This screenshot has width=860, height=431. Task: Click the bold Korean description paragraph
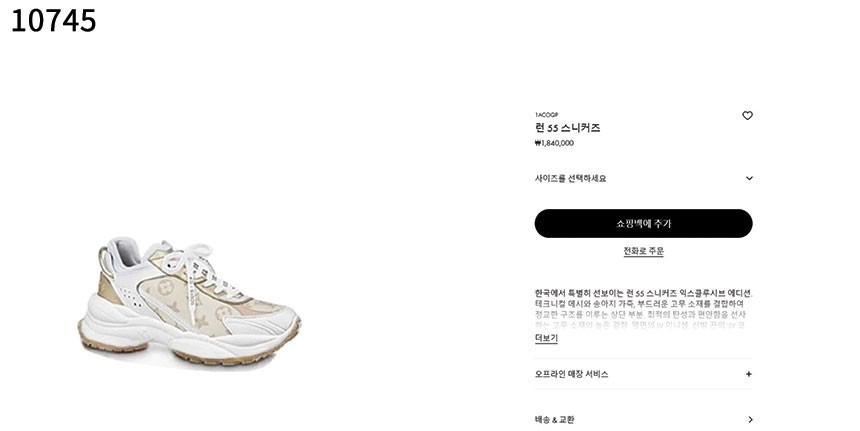pos(643,298)
